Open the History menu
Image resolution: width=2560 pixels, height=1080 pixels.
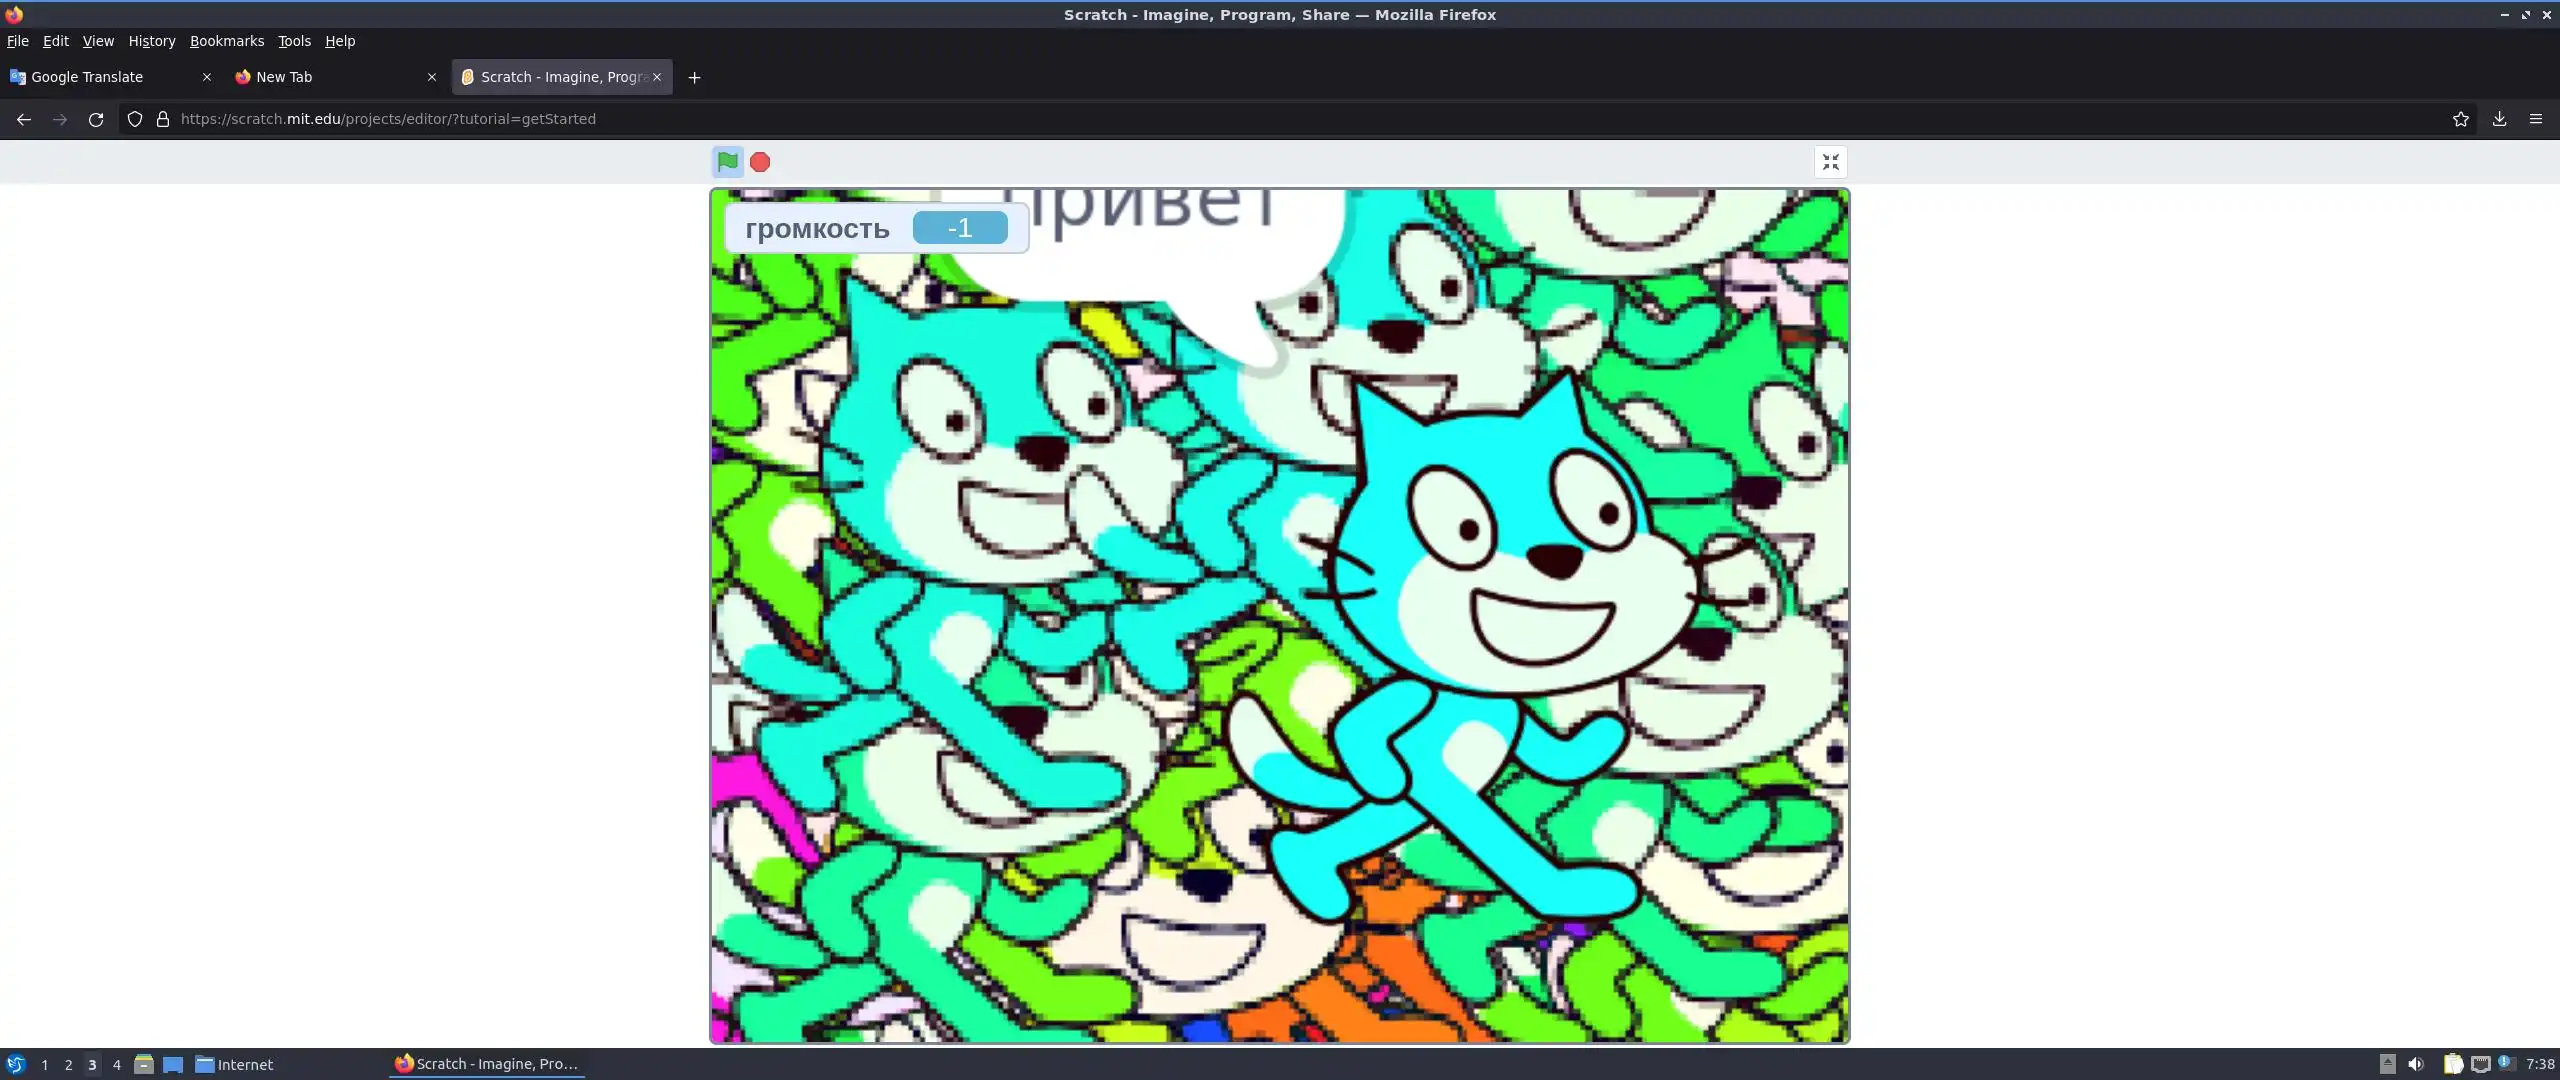click(x=151, y=41)
